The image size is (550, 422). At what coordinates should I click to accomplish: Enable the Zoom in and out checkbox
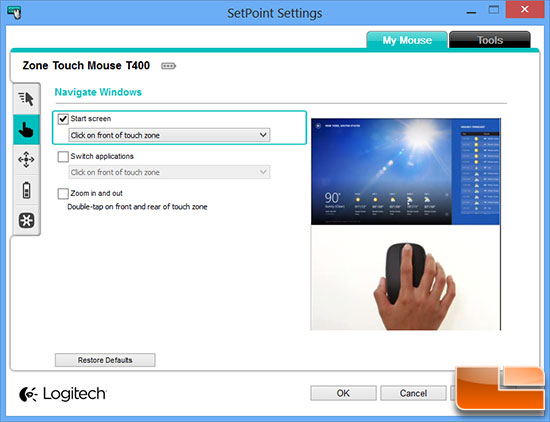[x=63, y=194]
